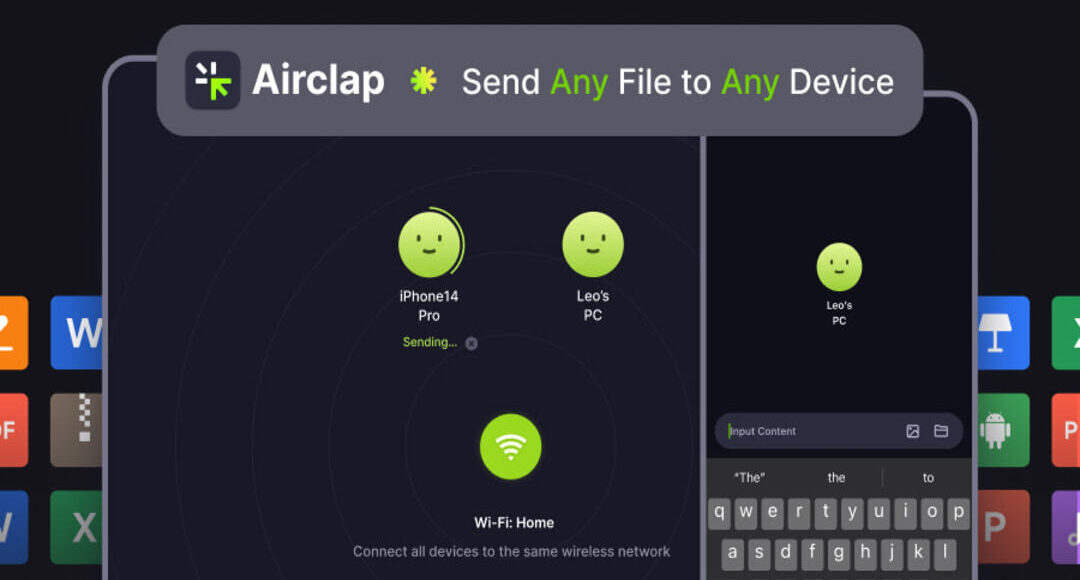Click the green Android file icon
Viewport: 1080px width, 580px height.
point(998,430)
